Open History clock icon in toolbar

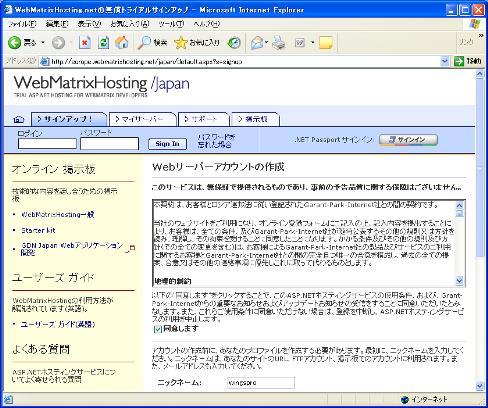click(234, 43)
